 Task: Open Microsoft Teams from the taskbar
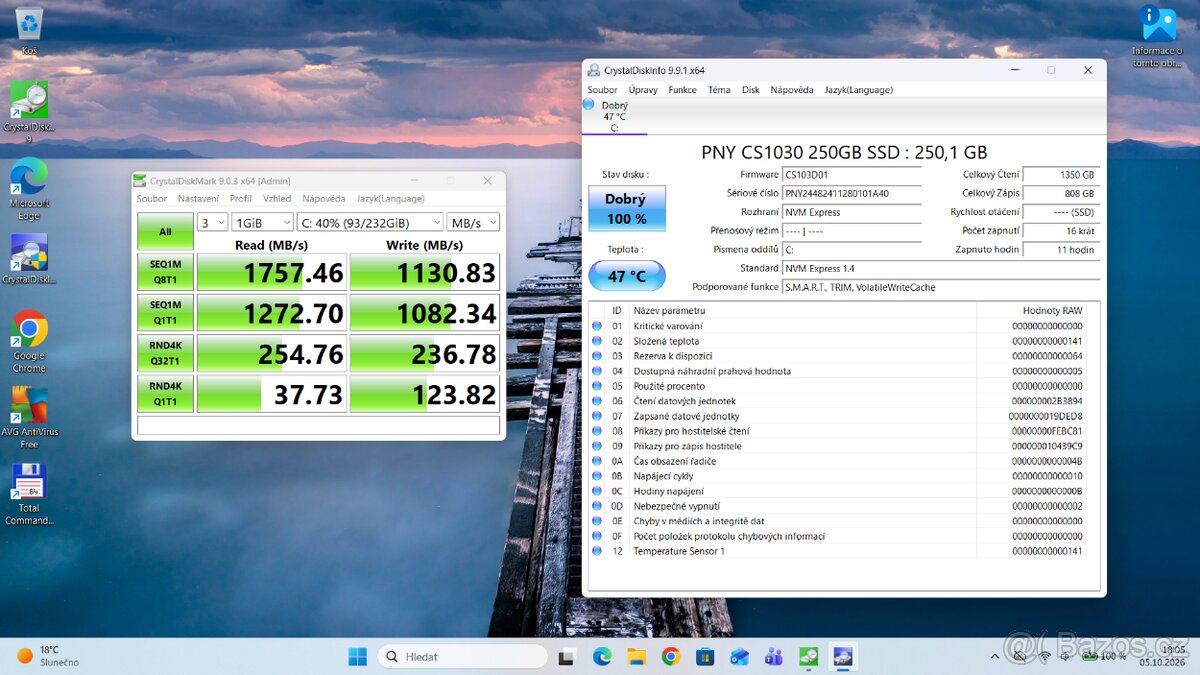[x=773, y=657]
